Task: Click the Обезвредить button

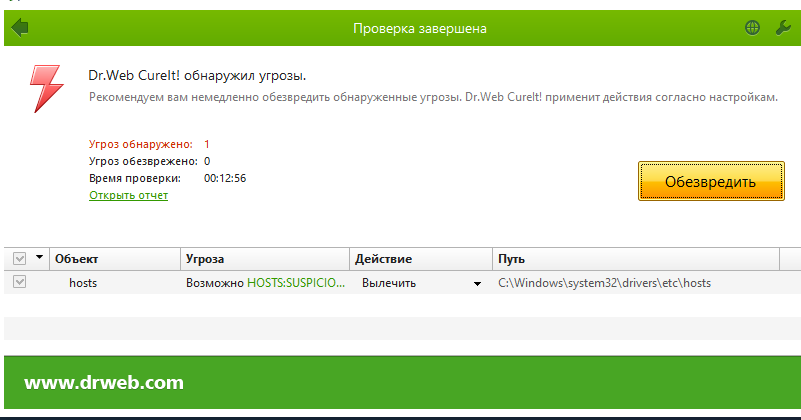Action: [x=711, y=181]
